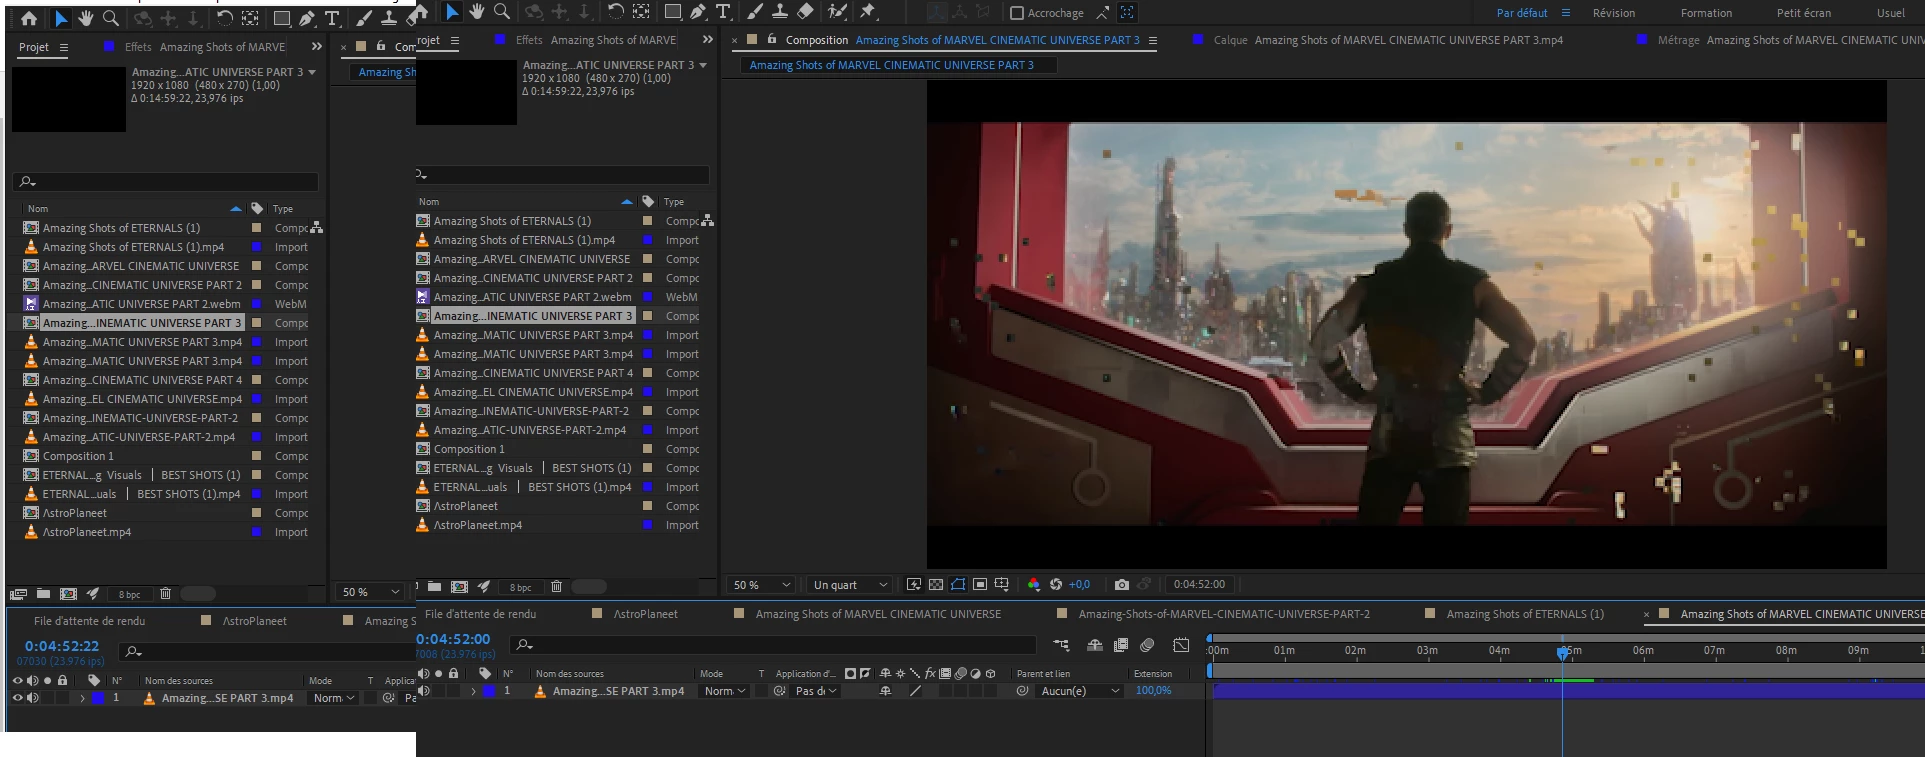Switch to the Petit écran workspace
The image size is (1925, 757).
point(1804,13)
